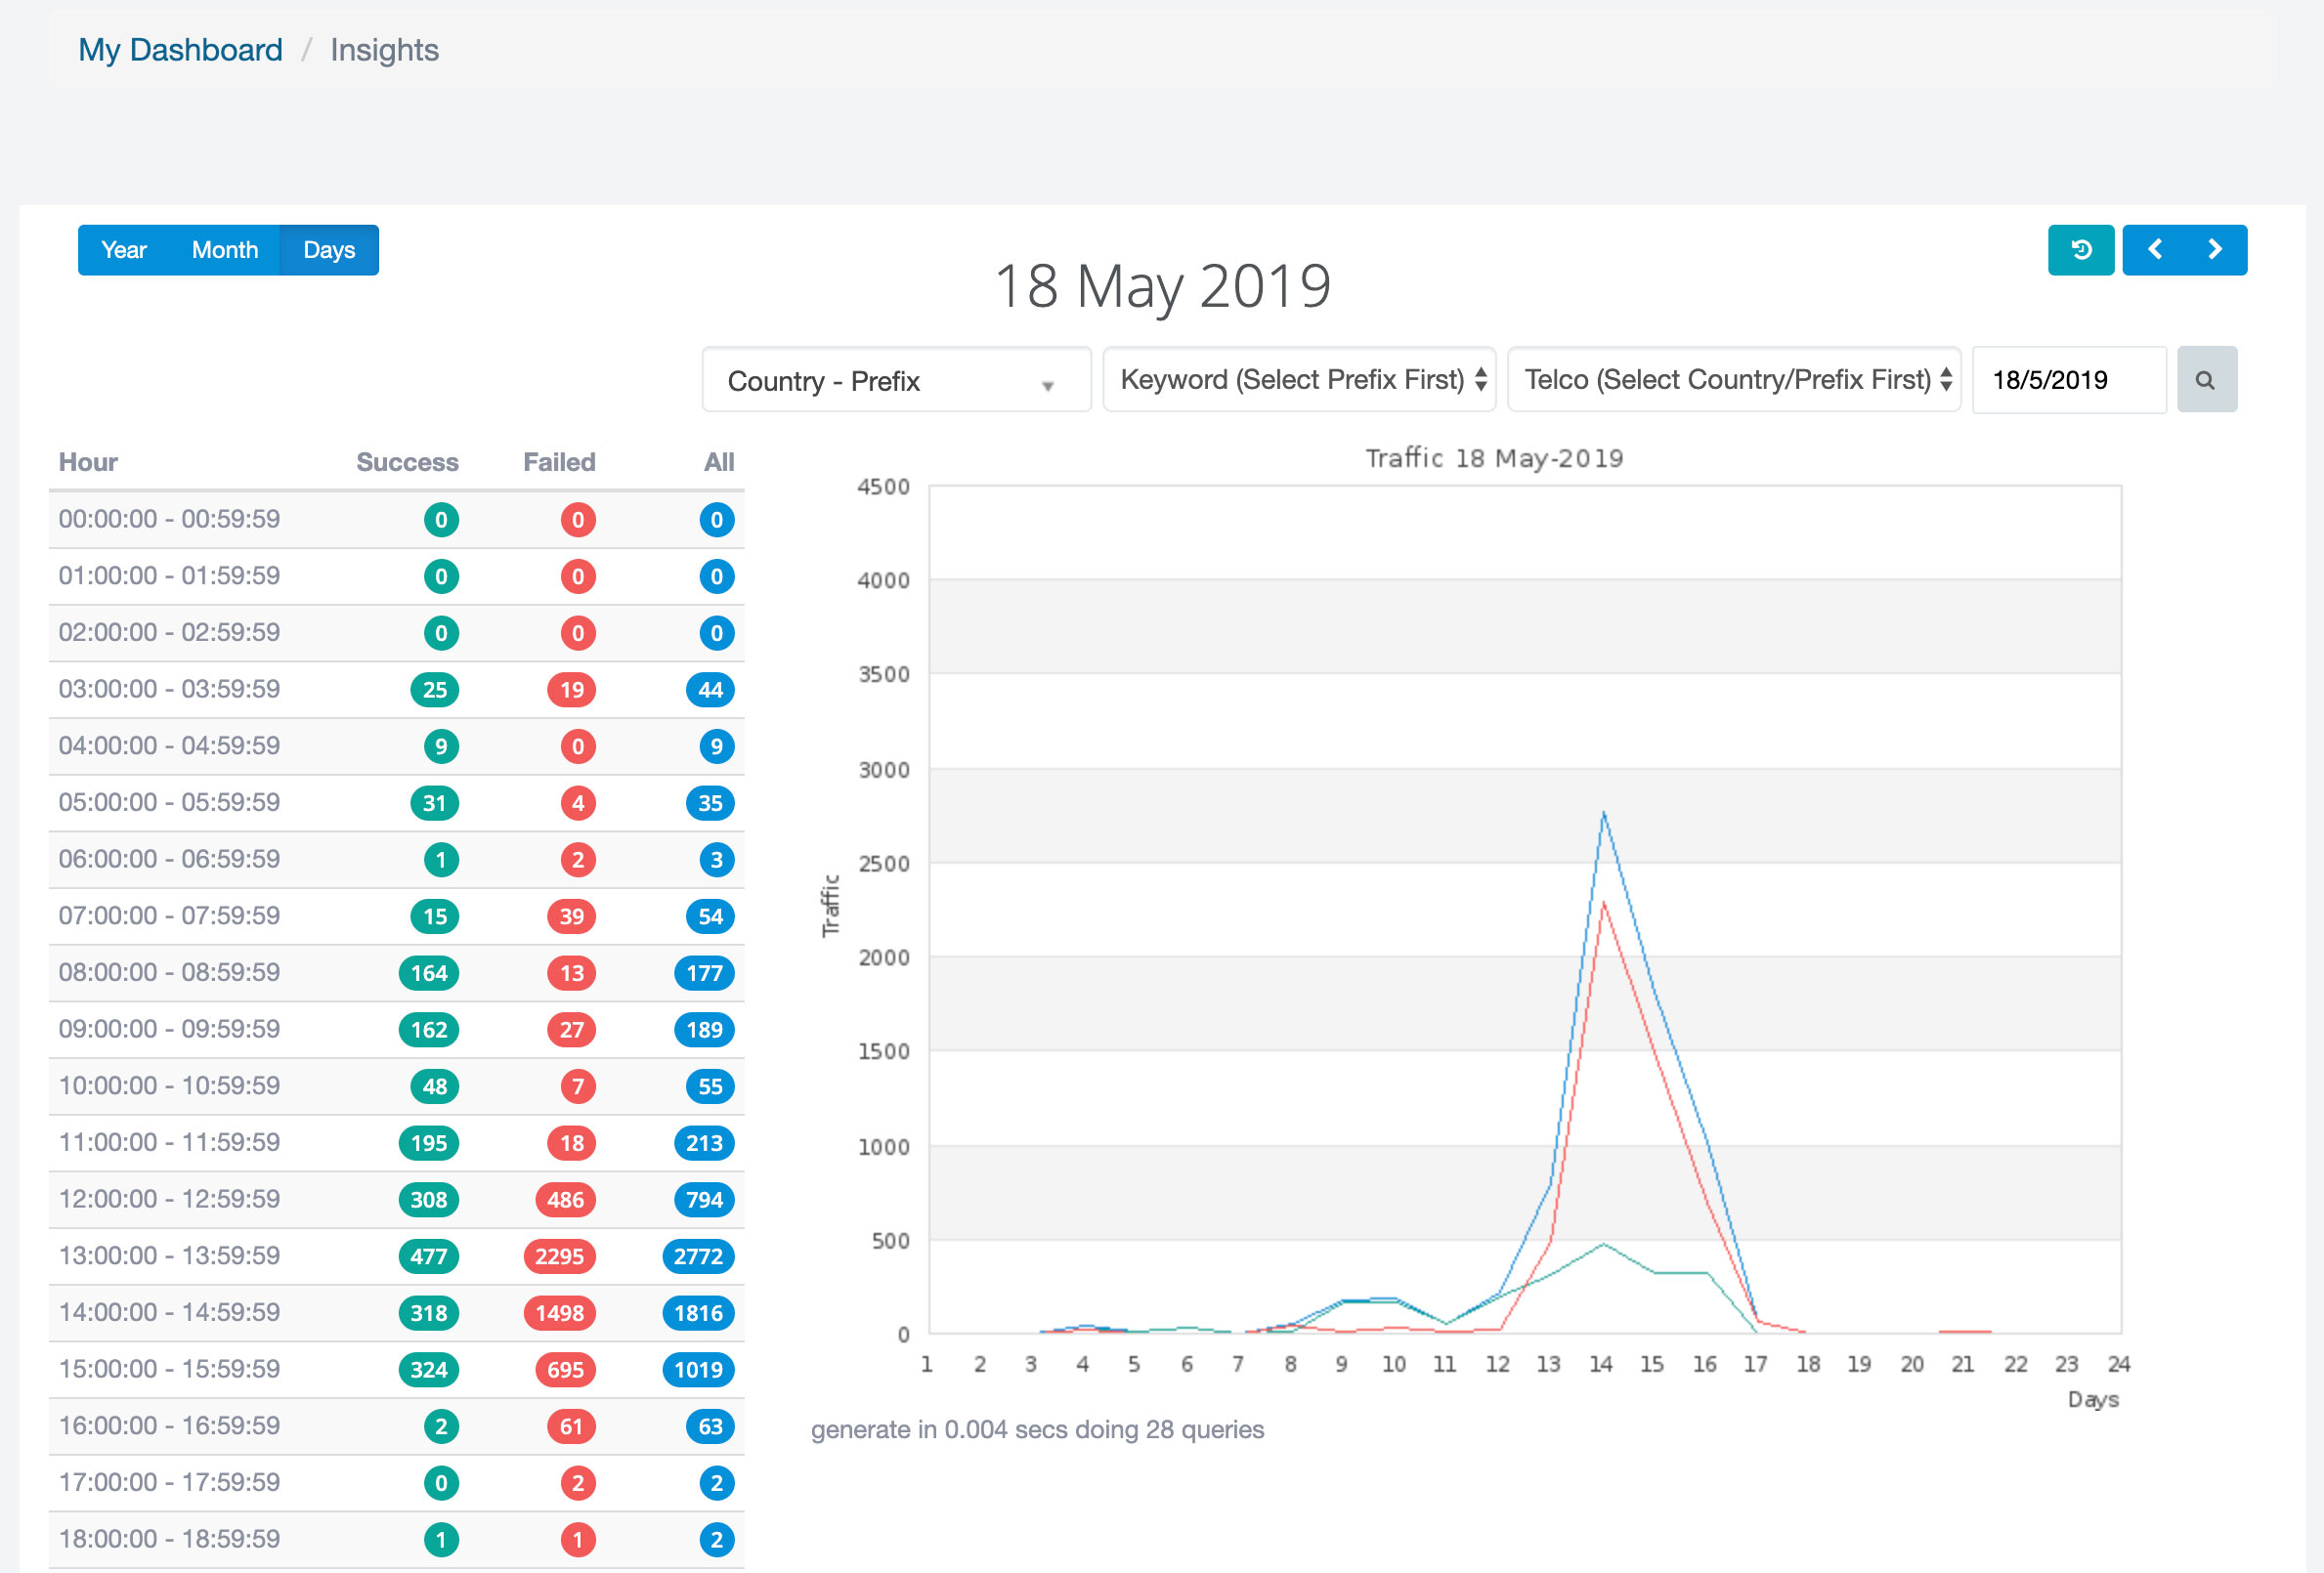The height and width of the screenshot is (1573, 2324).
Task: Click success badge 308
Action: pyautogui.click(x=429, y=1200)
